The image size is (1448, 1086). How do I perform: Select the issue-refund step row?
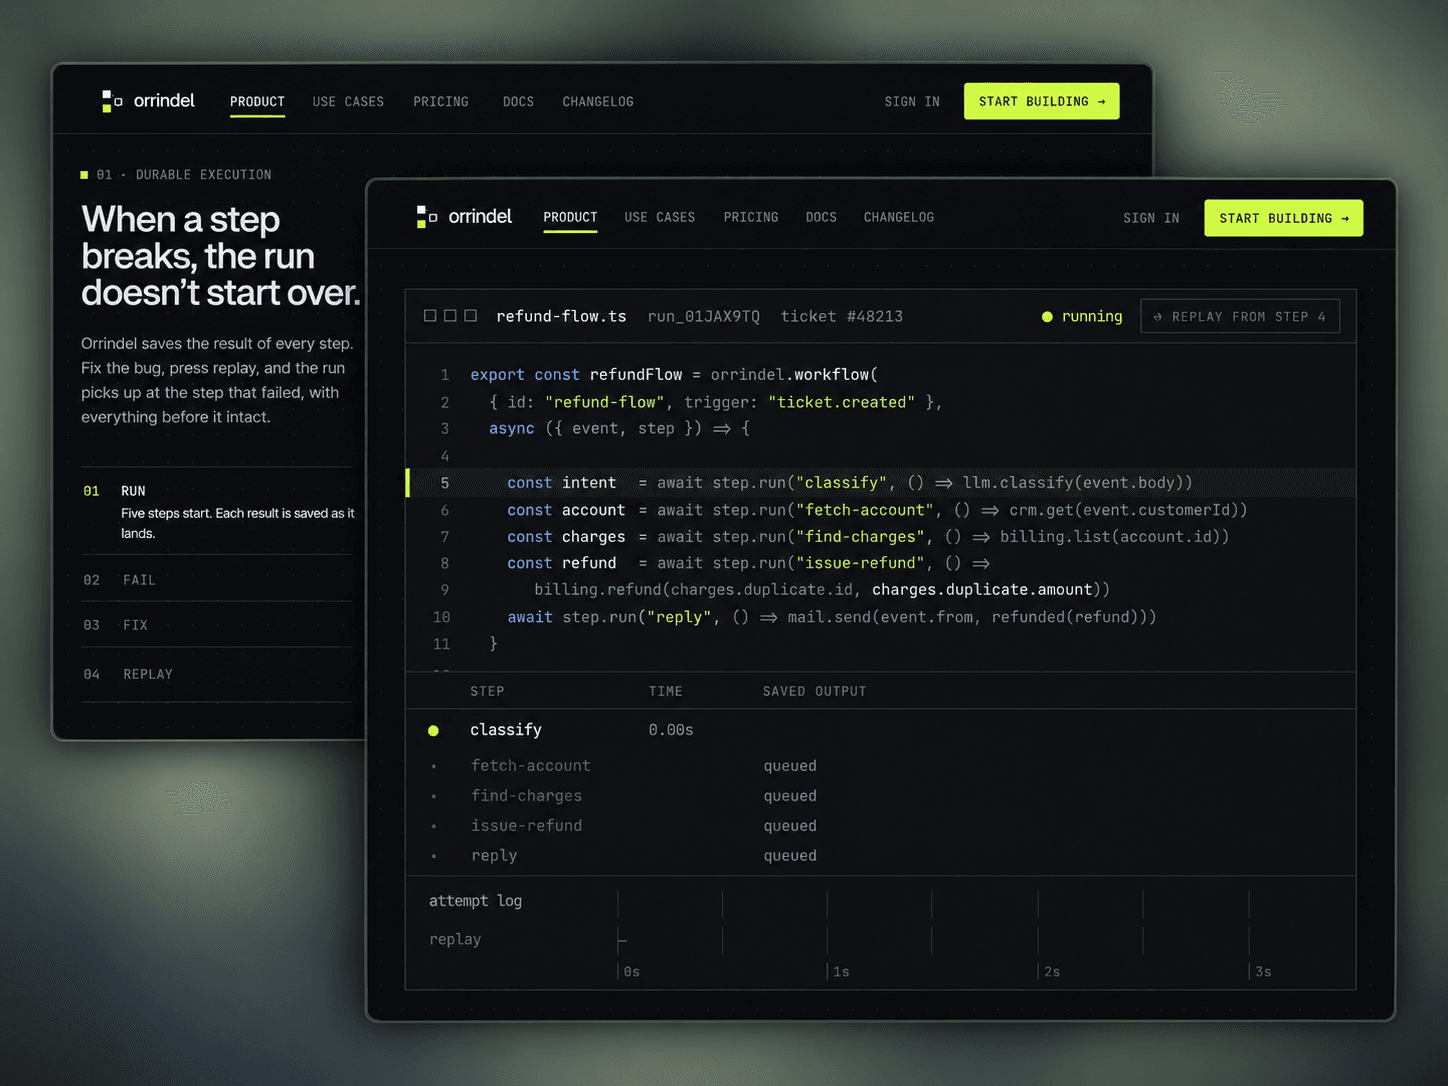coord(880,826)
